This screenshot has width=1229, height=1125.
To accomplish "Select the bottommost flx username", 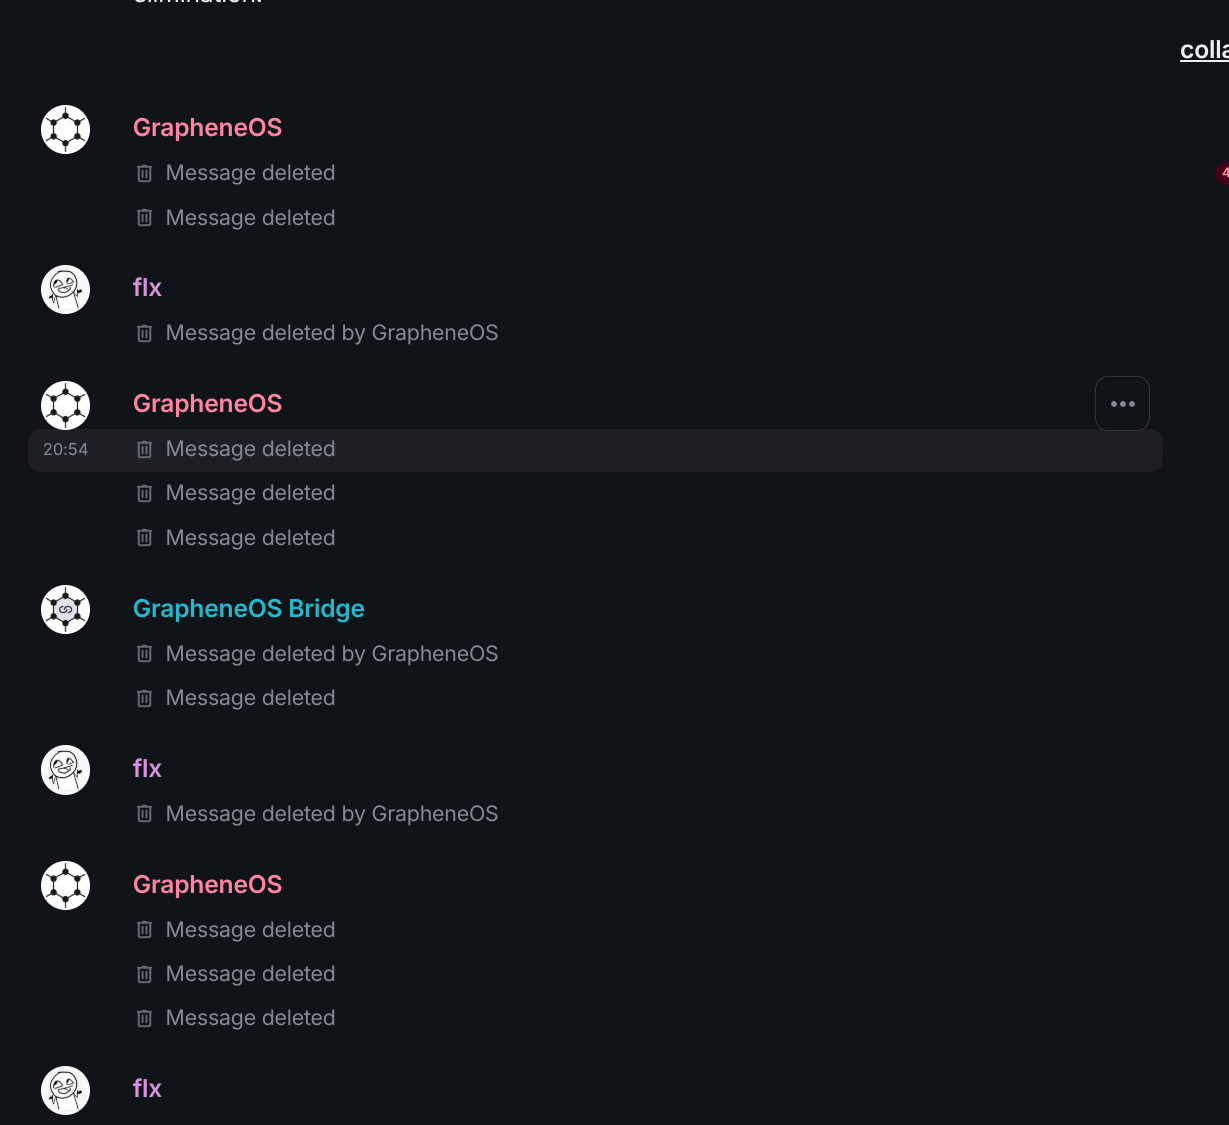I will pos(147,1089).
